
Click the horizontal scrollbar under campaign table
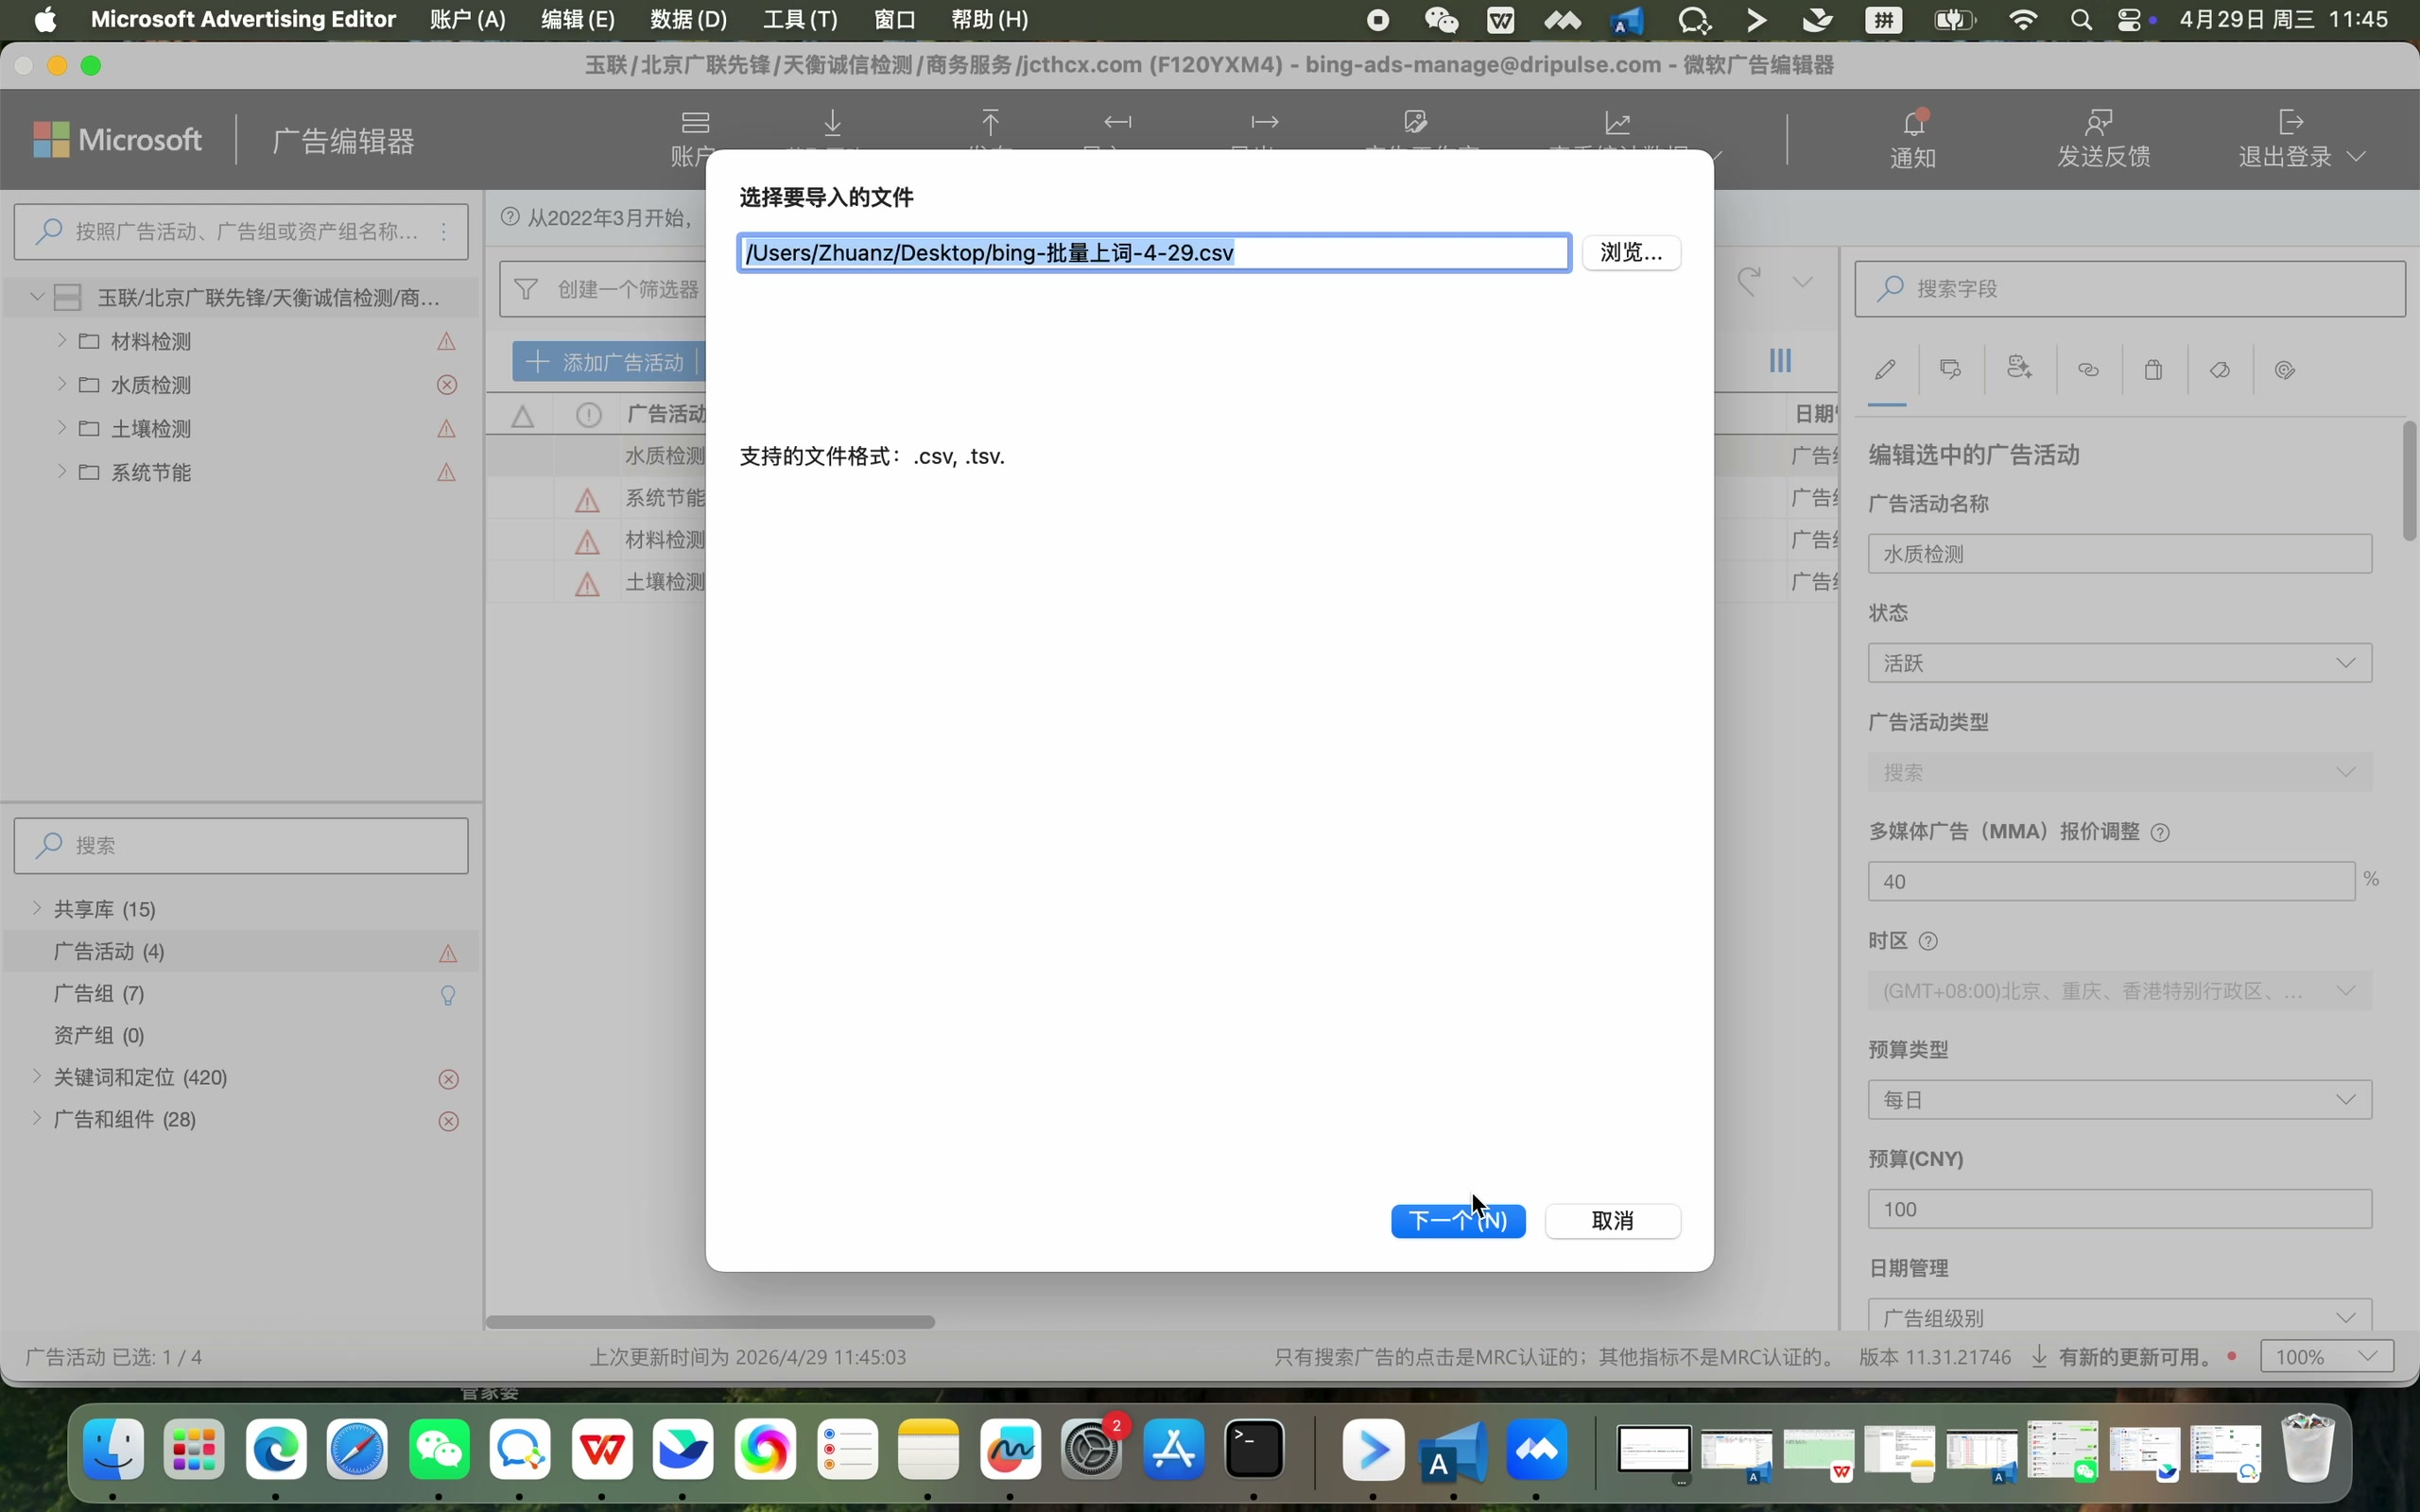[x=710, y=1322]
